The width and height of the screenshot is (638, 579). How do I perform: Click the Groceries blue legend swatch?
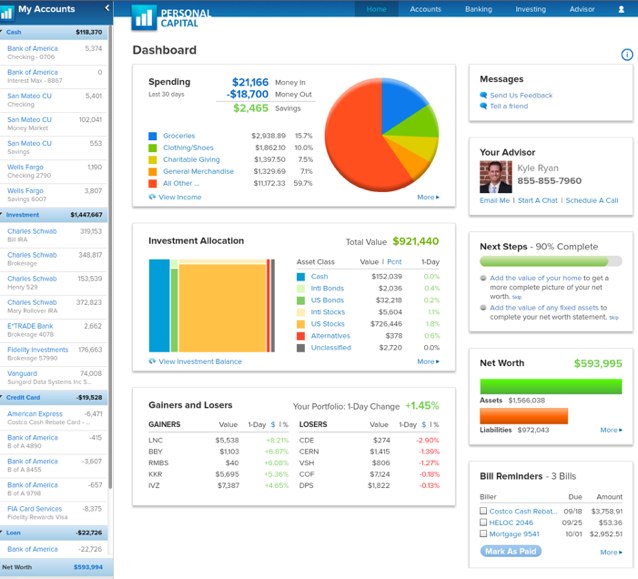153,136
